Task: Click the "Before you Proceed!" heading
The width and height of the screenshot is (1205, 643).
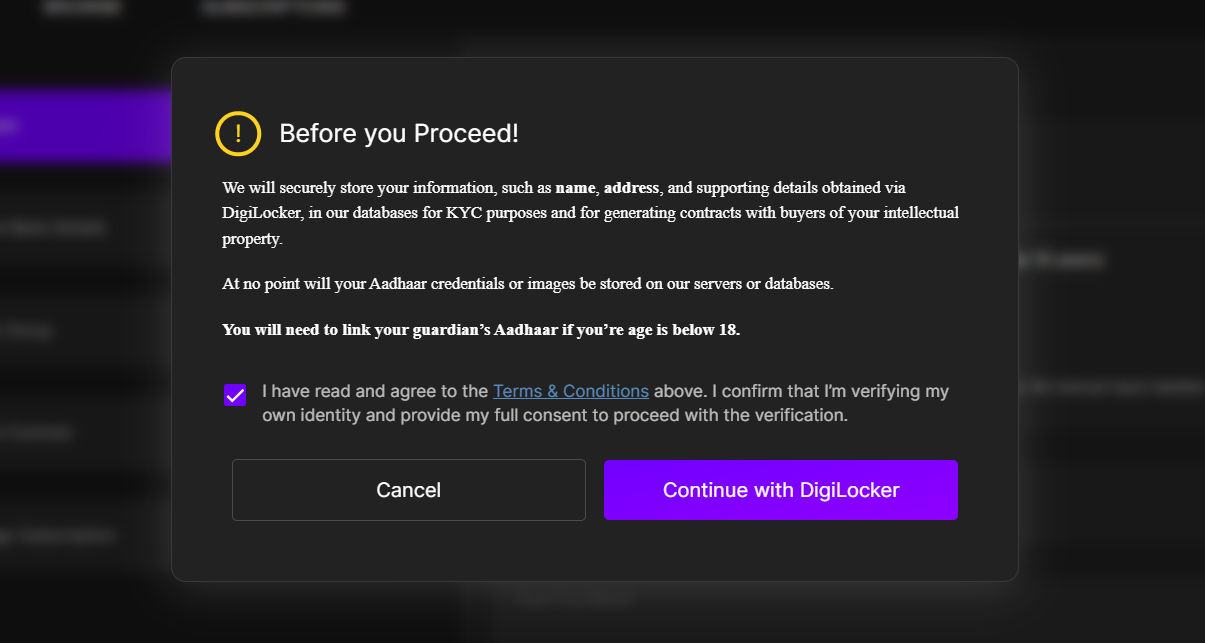Action: (399, 134)
